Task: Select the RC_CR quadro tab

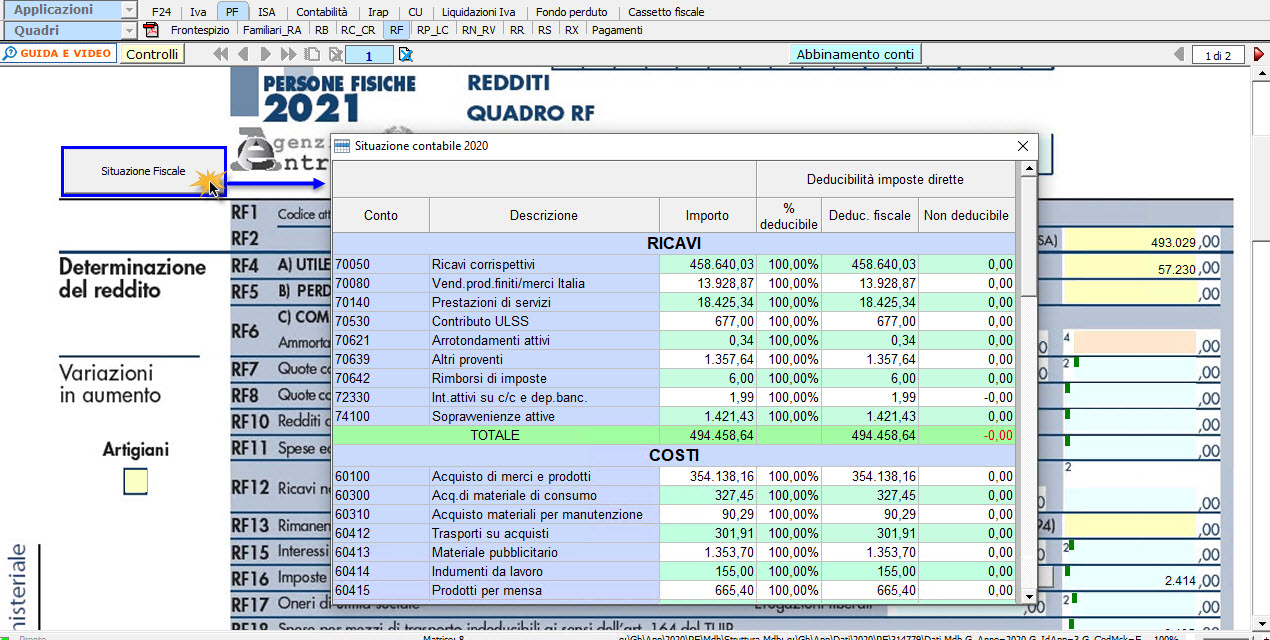Action: (x=358, y=30)
